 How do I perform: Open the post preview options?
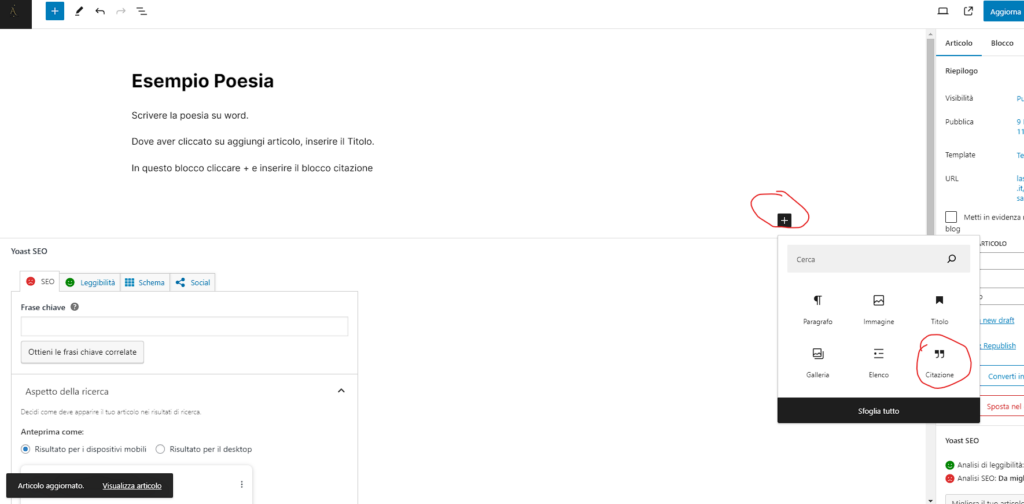[942, 11]
